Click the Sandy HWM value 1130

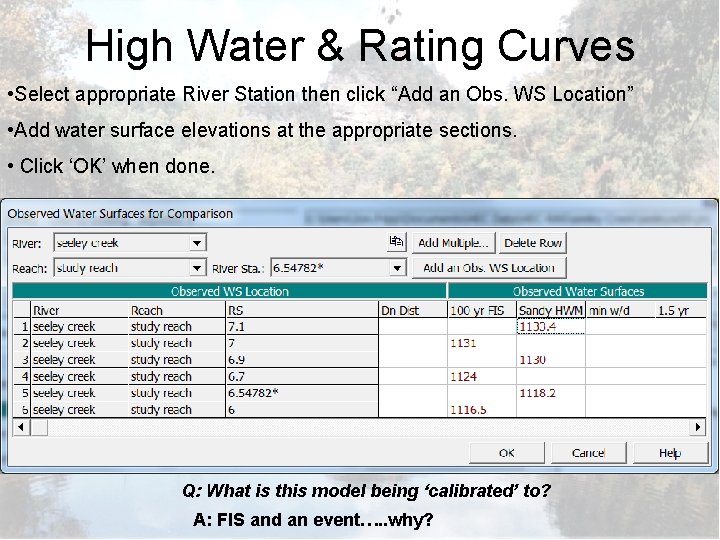pyautogui.click(x=551, y=360)
